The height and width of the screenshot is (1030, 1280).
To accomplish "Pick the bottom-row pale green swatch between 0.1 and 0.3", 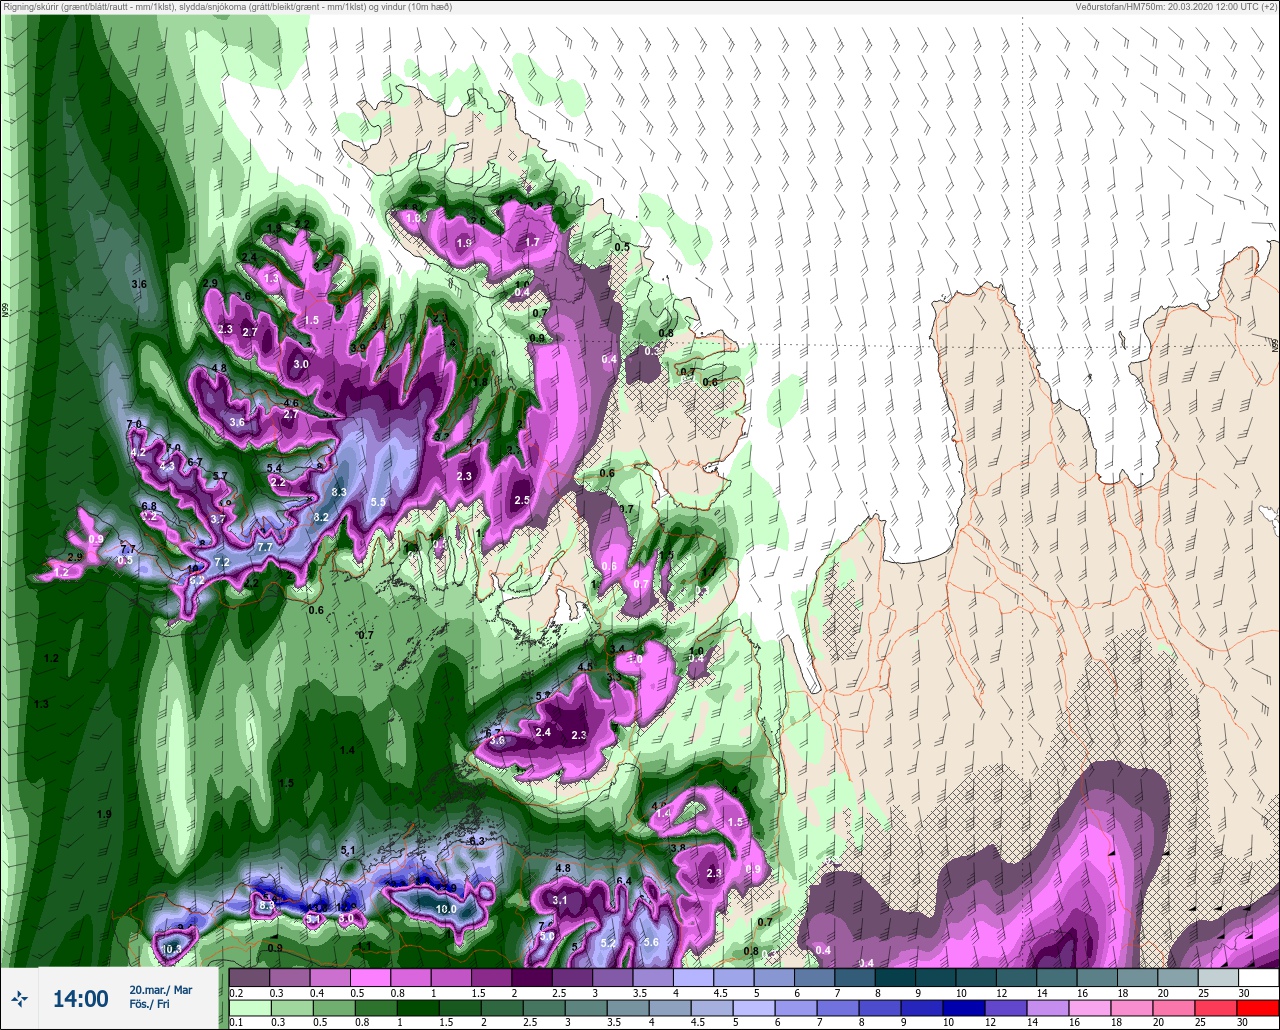I will click(249, 1007).
